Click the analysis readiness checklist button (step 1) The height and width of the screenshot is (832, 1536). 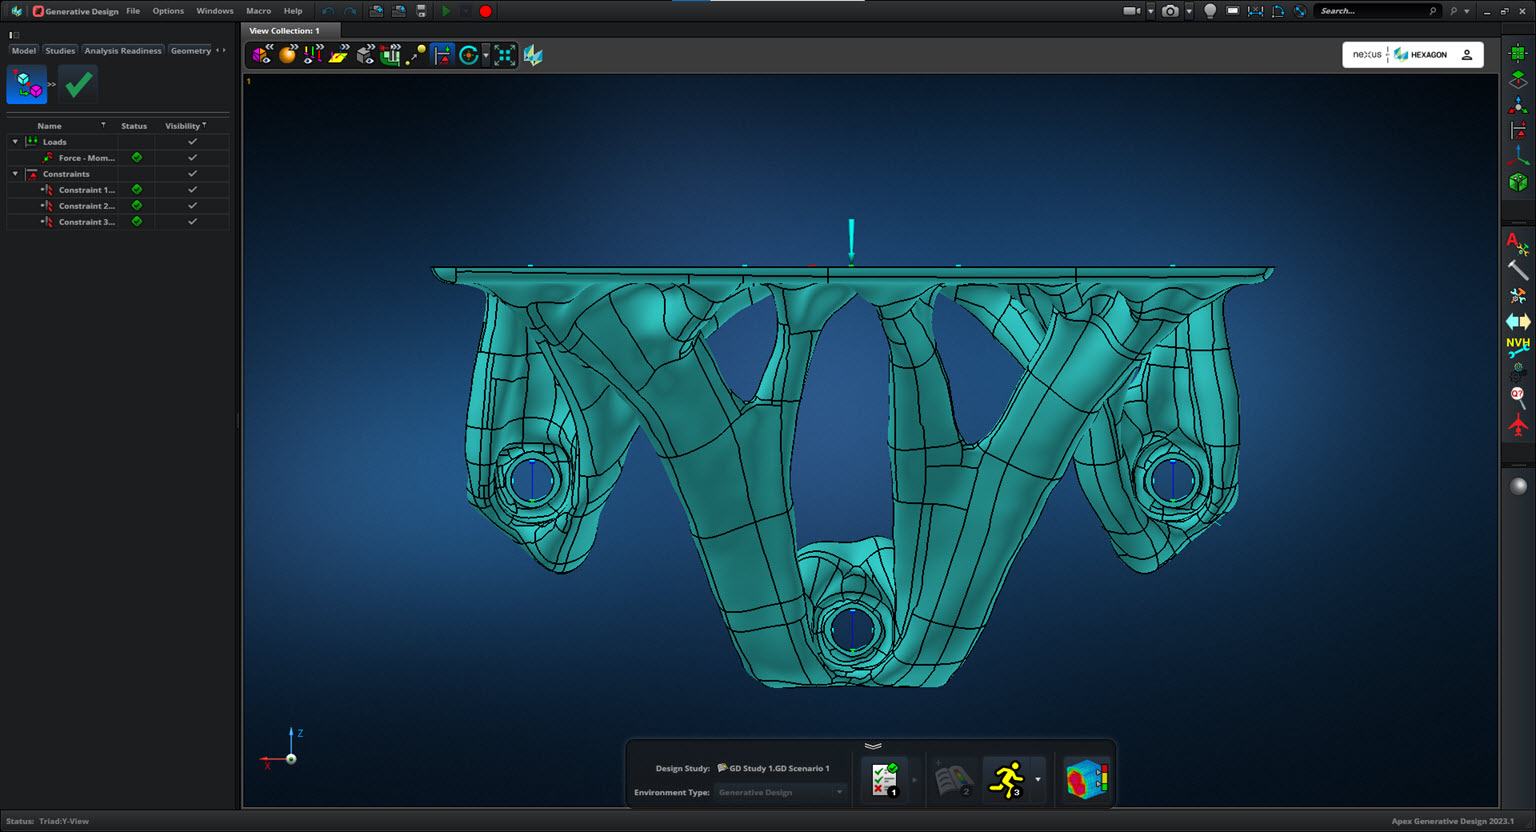(884, 779)
